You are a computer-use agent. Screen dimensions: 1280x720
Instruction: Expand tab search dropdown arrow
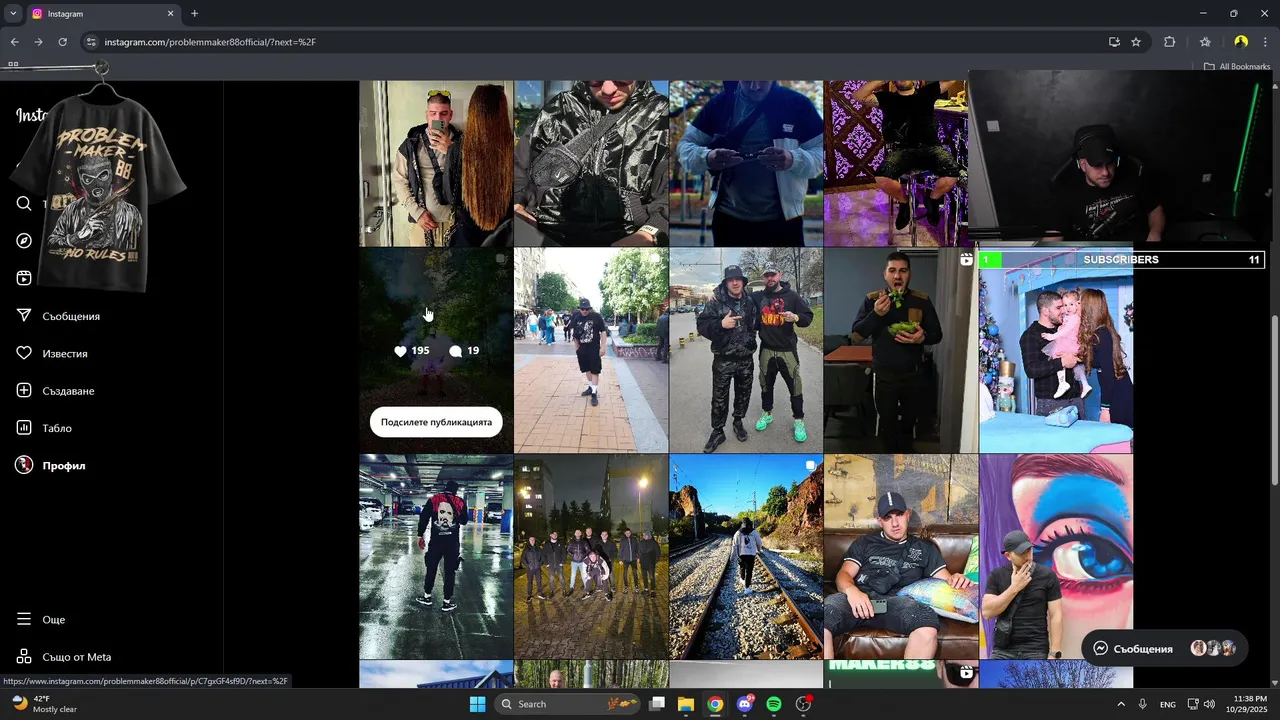pos(13,14)
